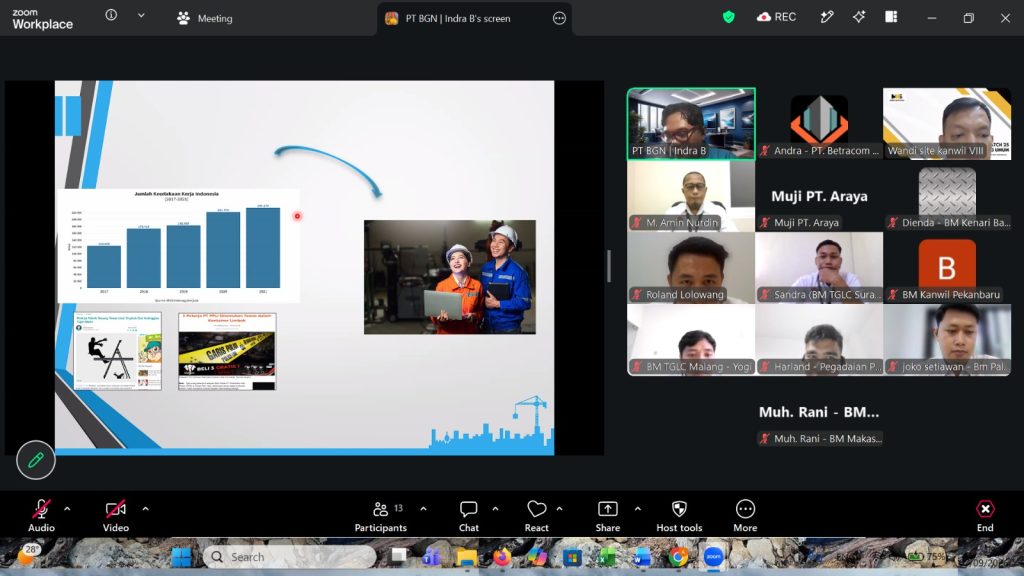The image size is (1024, 576).
Task: Click the REC recording indicator
Action: pyautogui.click(x=776, y=18)
